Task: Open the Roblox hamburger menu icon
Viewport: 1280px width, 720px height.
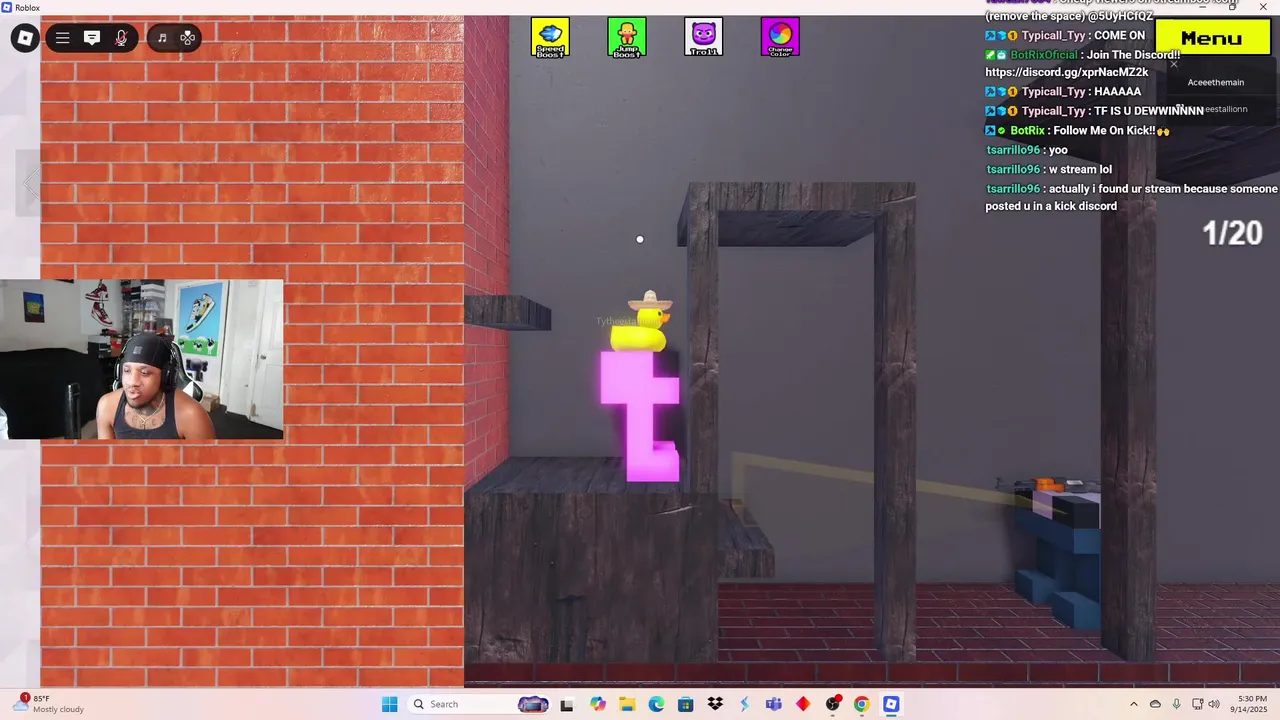Action: pos(62,38)
